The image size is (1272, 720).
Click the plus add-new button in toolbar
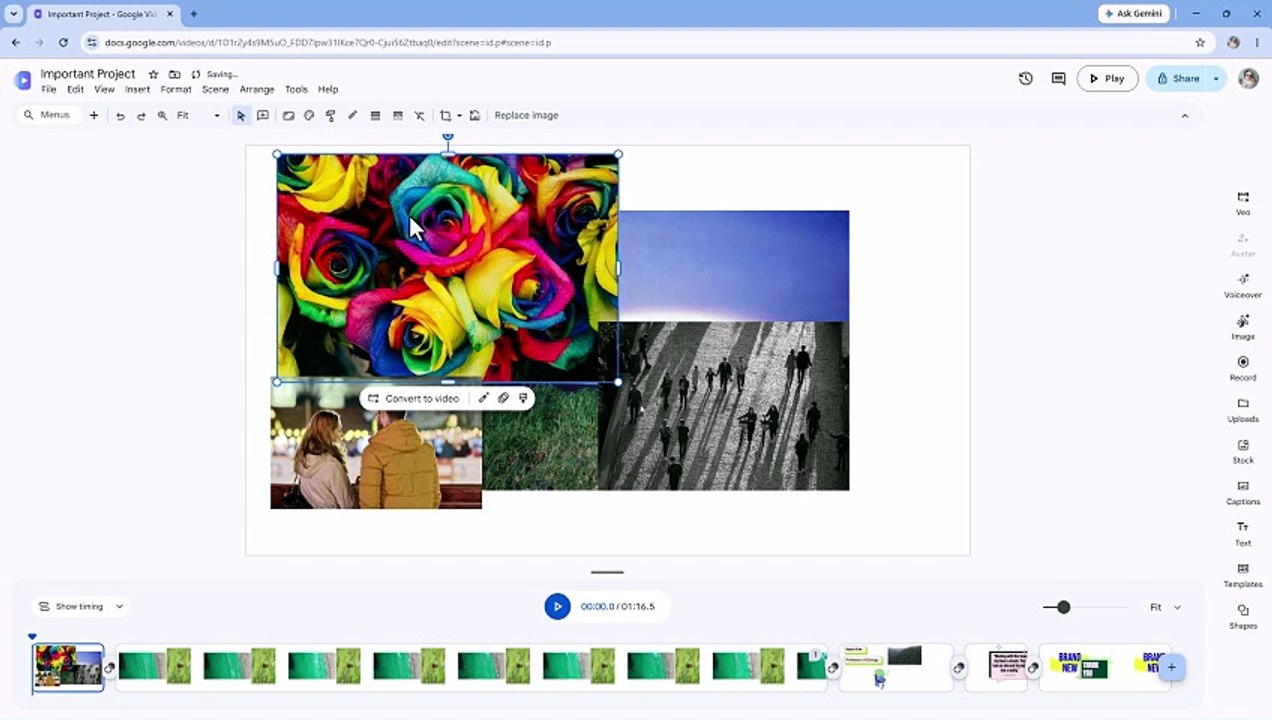coord(94,116)
